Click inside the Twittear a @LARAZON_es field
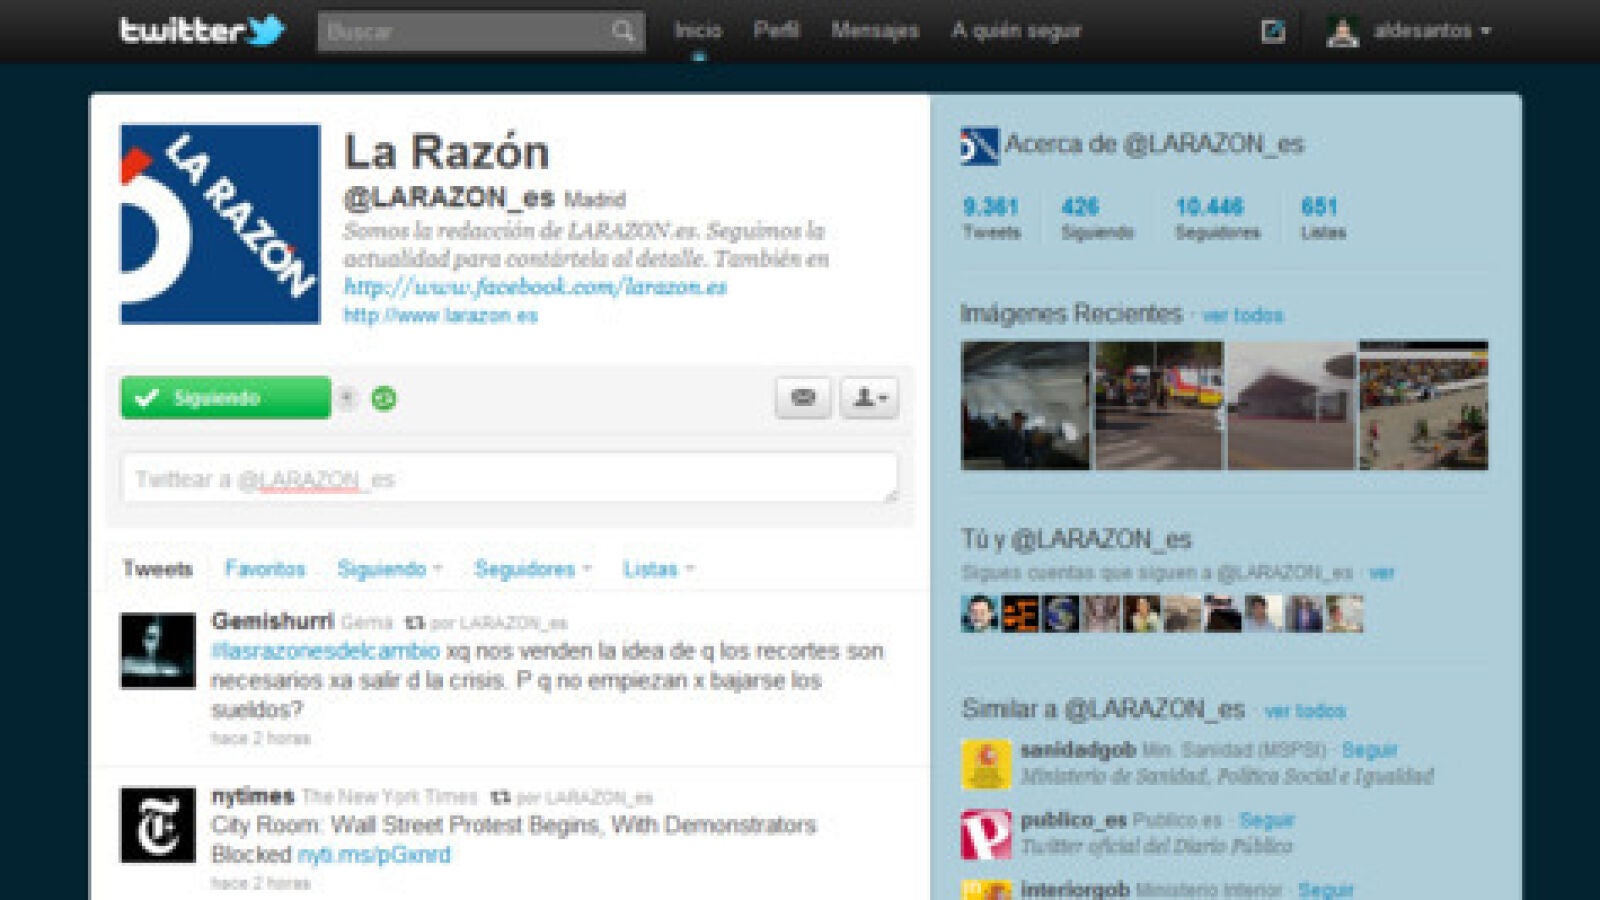Screen dimensions: 1600x900 (x=510, y=479)
